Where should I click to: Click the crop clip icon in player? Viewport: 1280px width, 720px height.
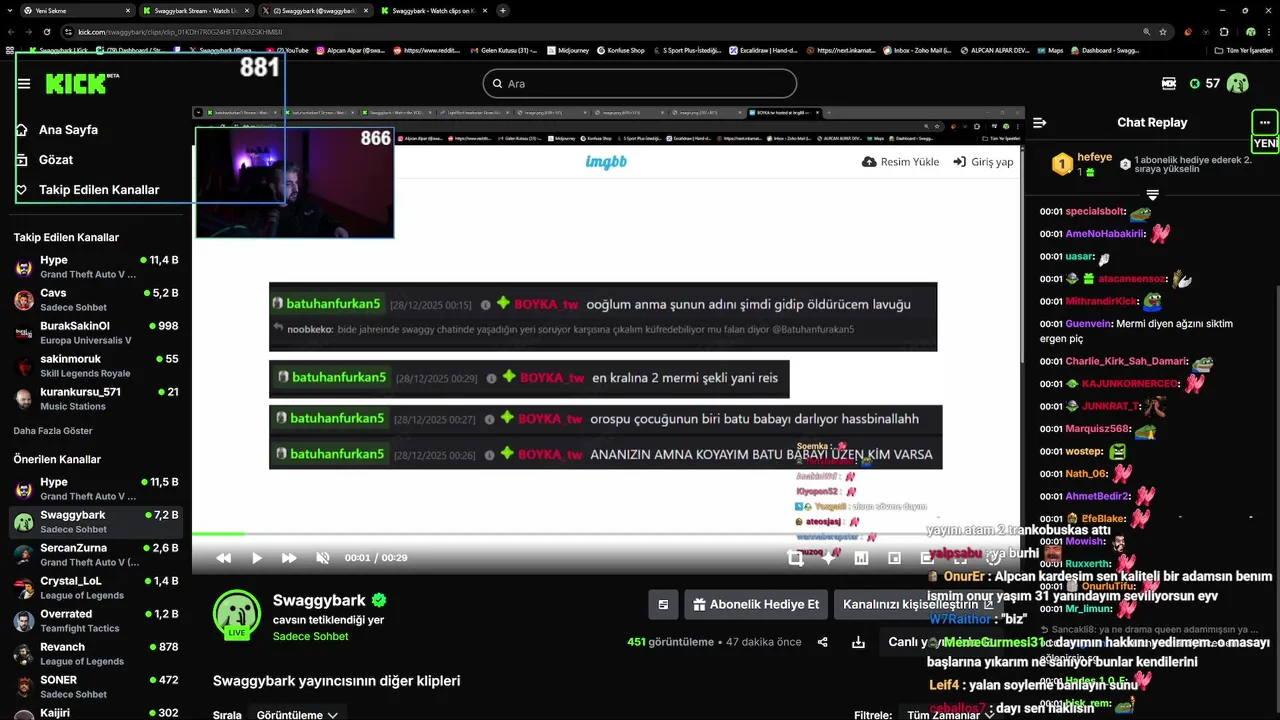pos(796,558)
